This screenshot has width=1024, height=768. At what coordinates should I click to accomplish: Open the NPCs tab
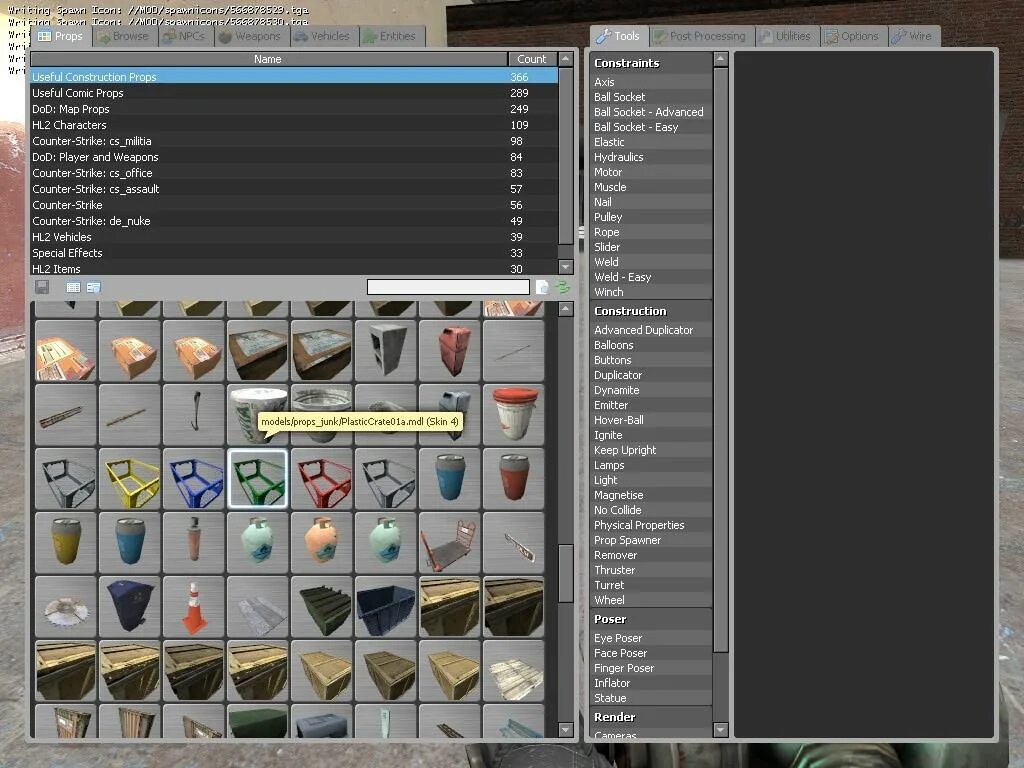click(185, 36)
